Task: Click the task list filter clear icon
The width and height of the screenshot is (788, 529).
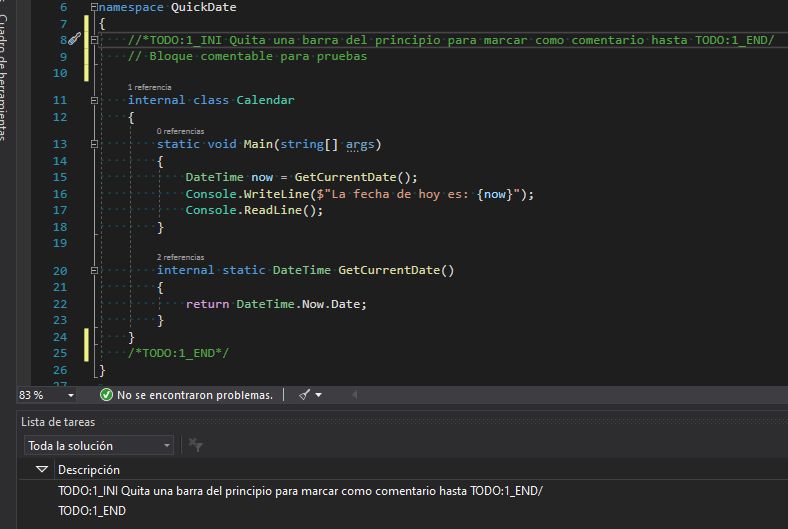Action: [195, 445]
